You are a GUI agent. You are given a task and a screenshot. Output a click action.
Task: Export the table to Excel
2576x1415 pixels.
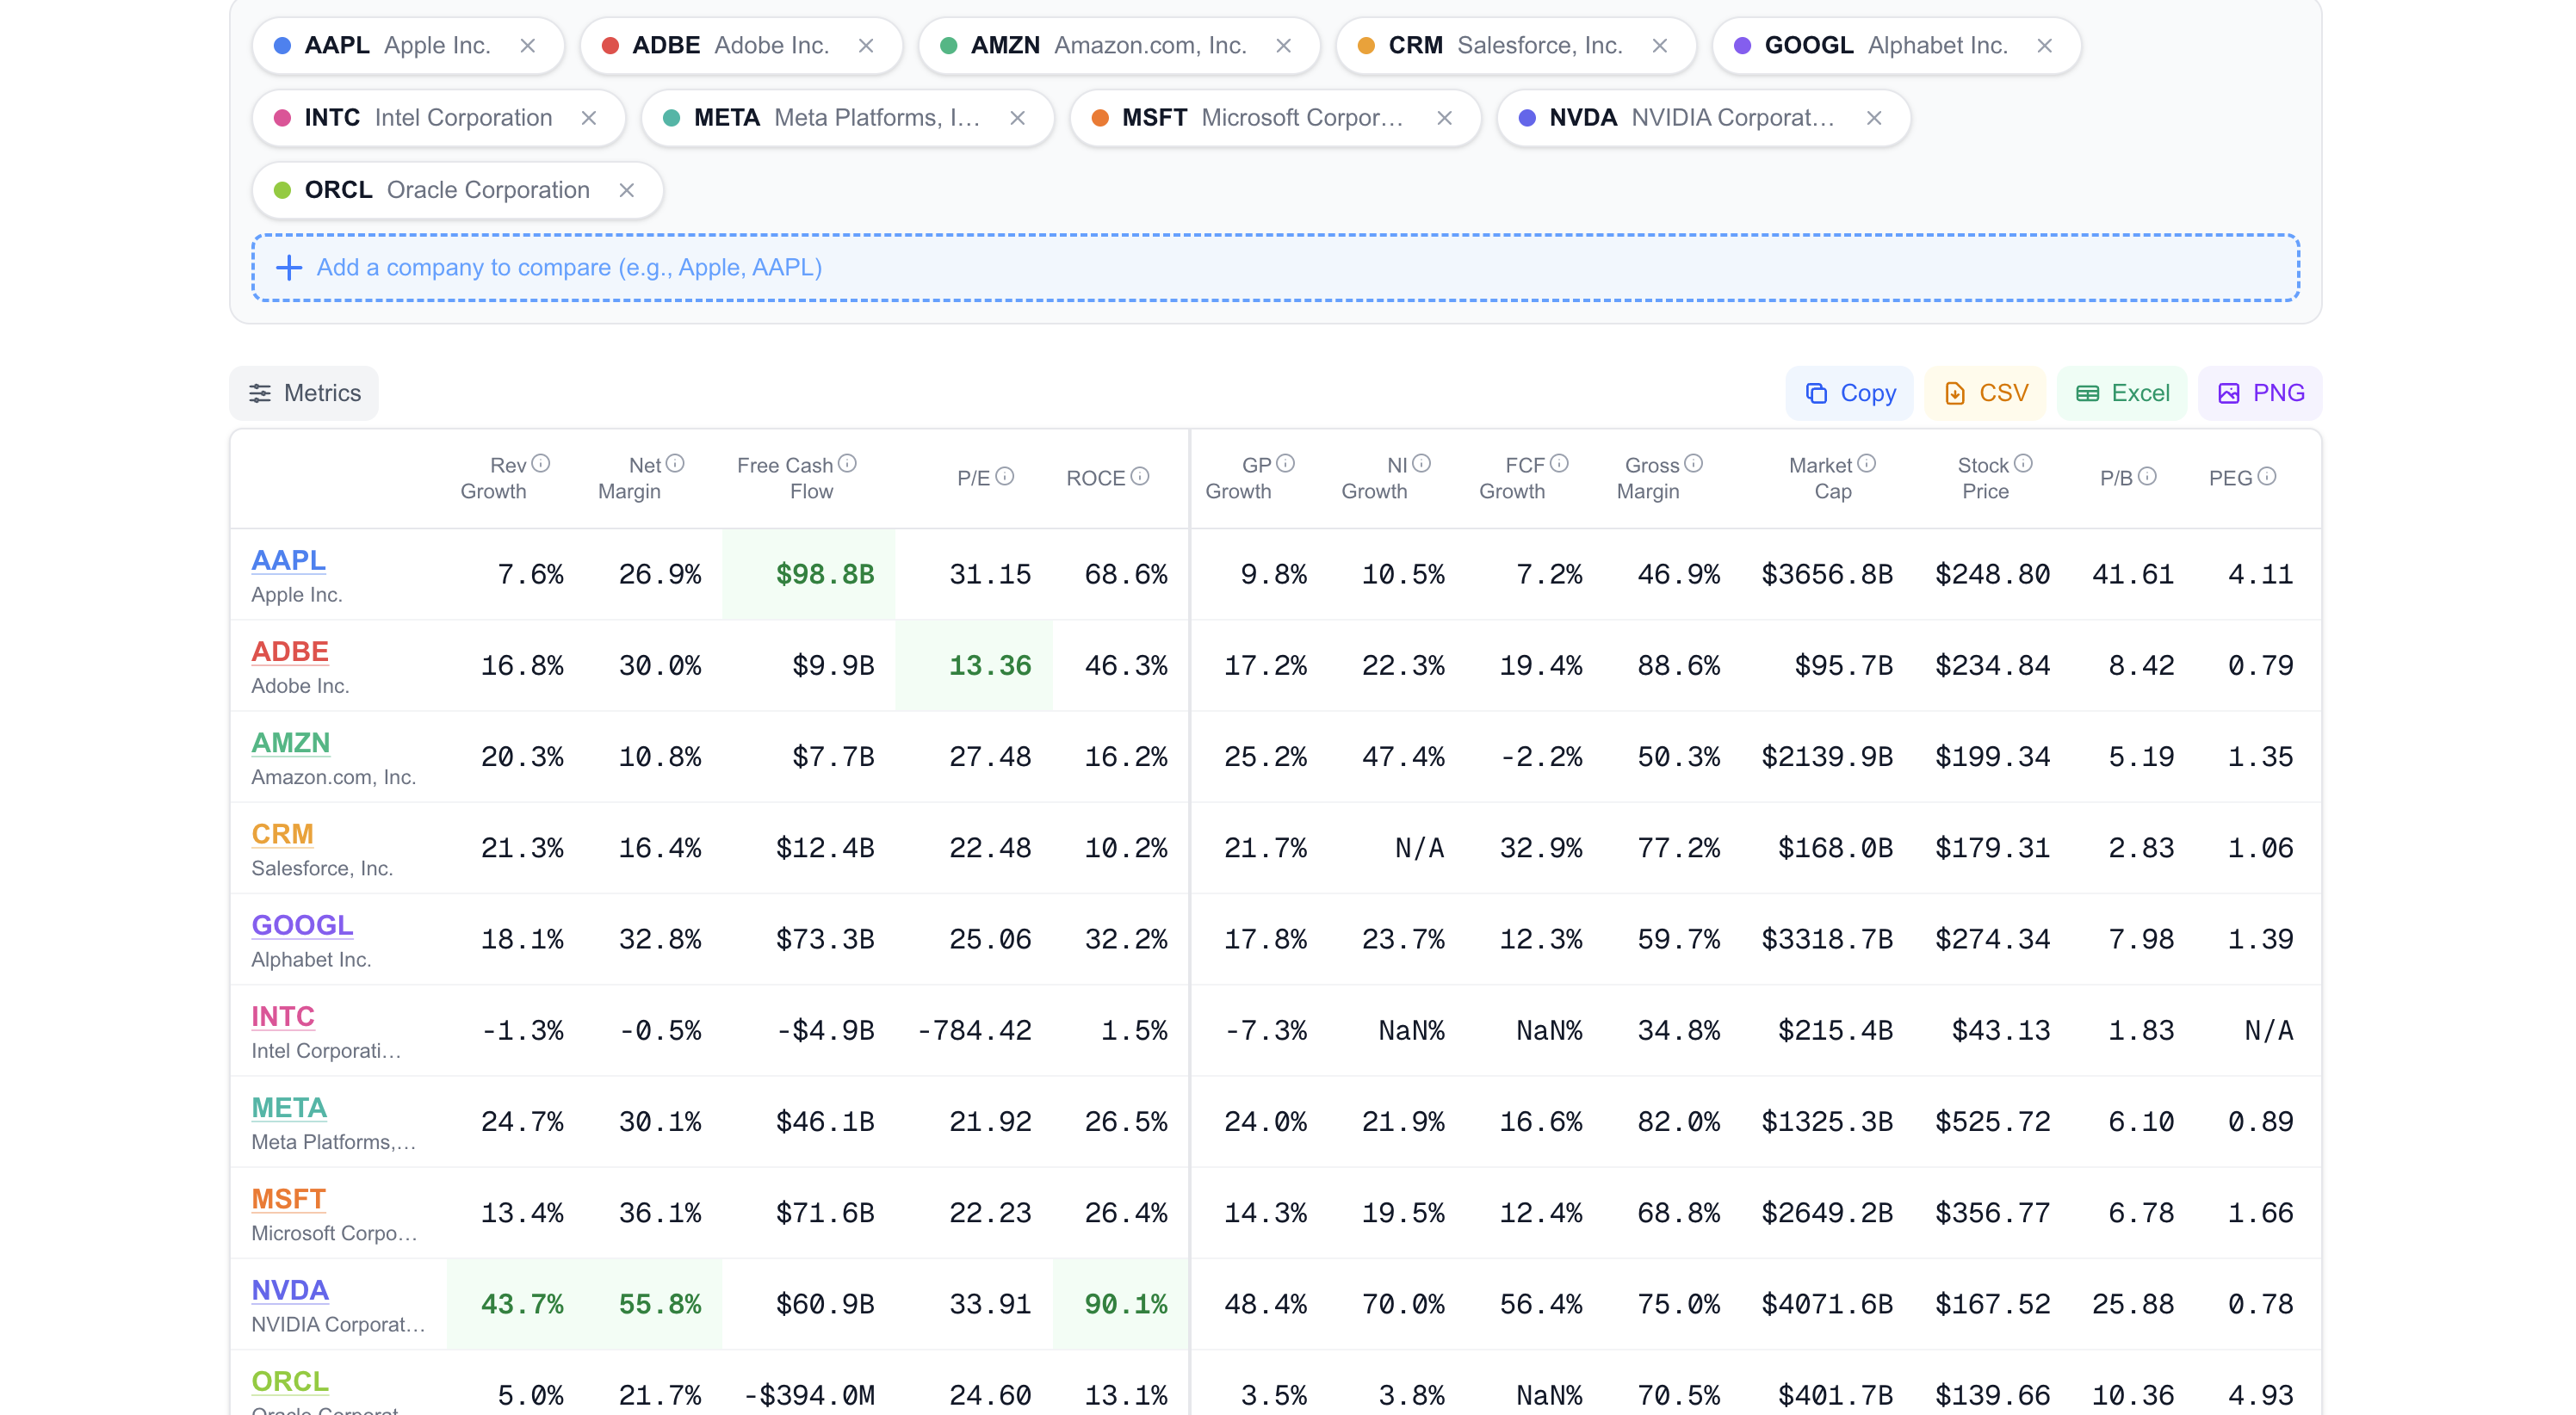pyautogui.click(x=2122, y=393)
